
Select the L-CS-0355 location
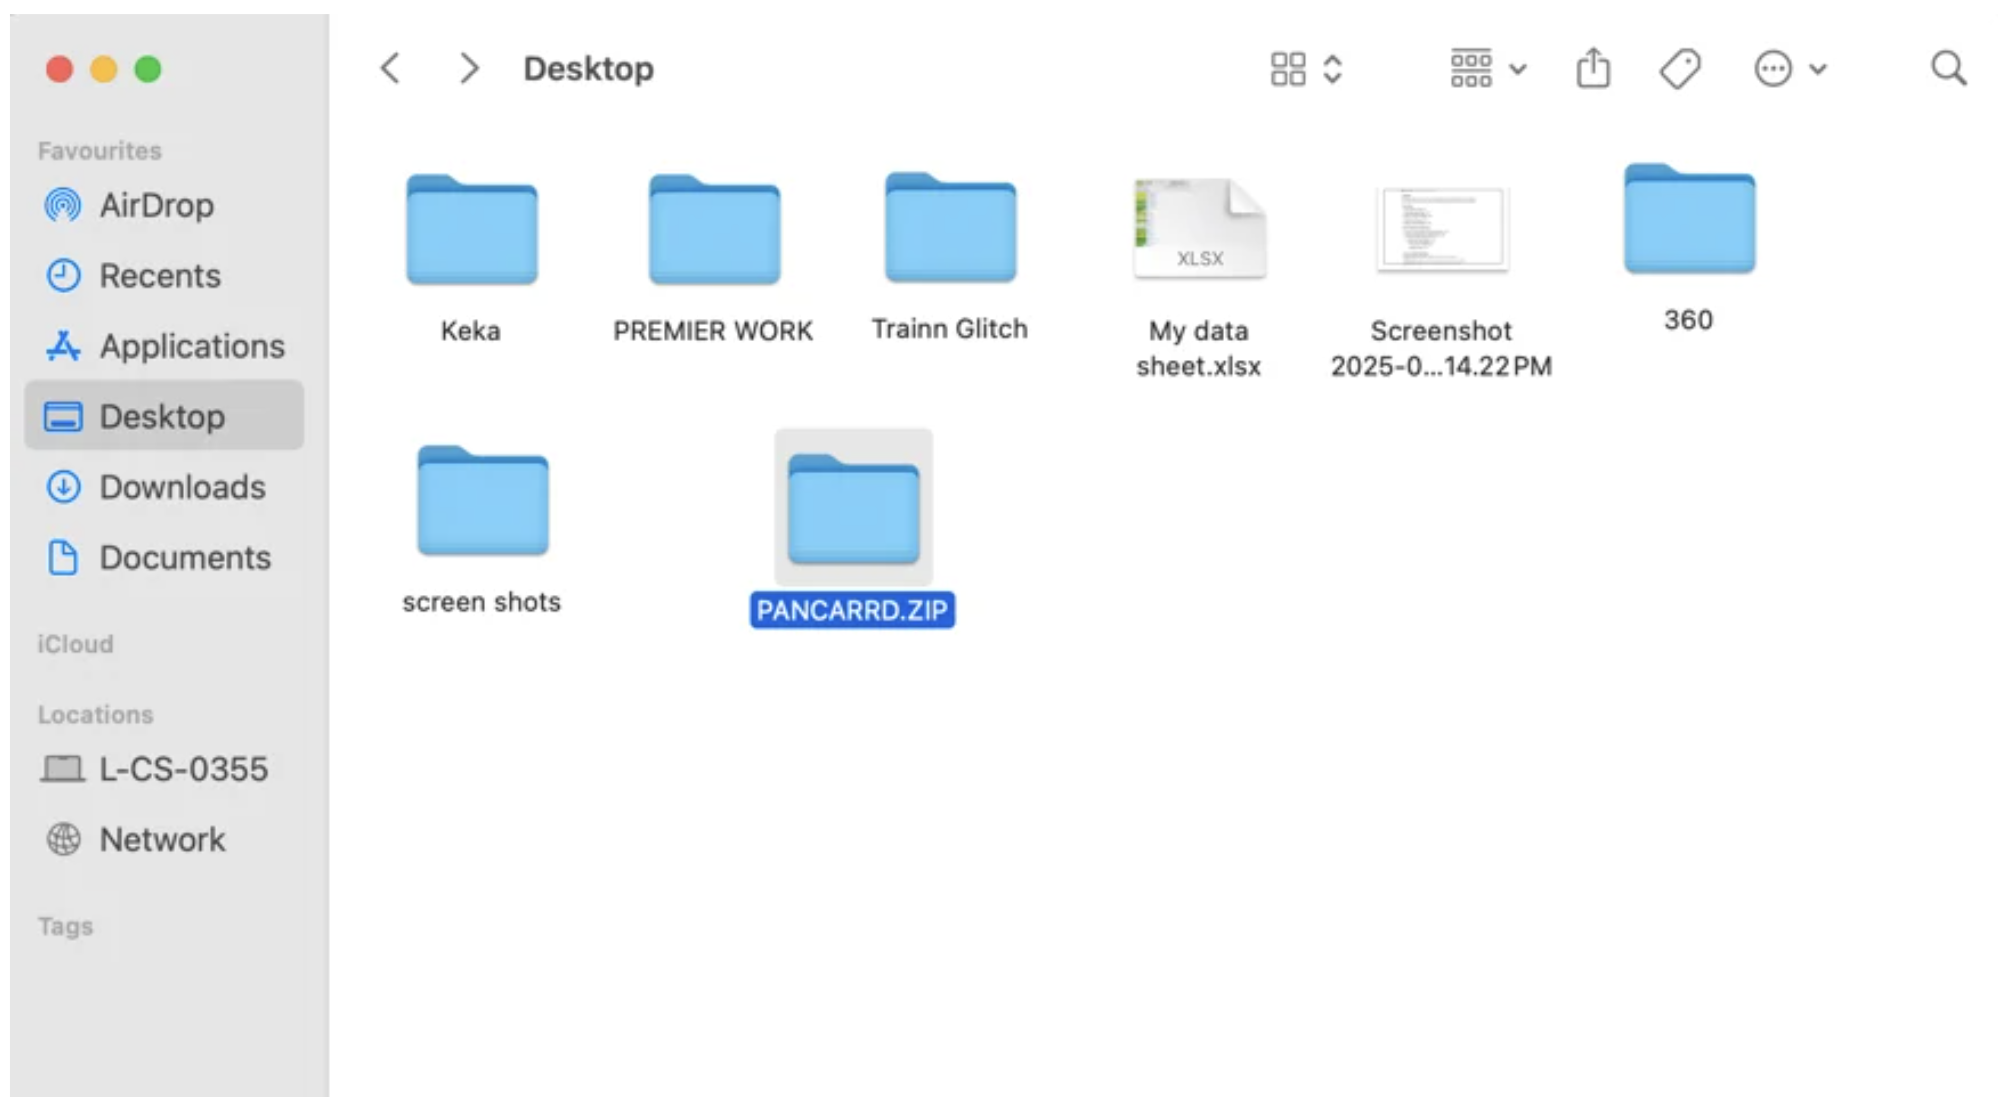[x=182, y=769]
